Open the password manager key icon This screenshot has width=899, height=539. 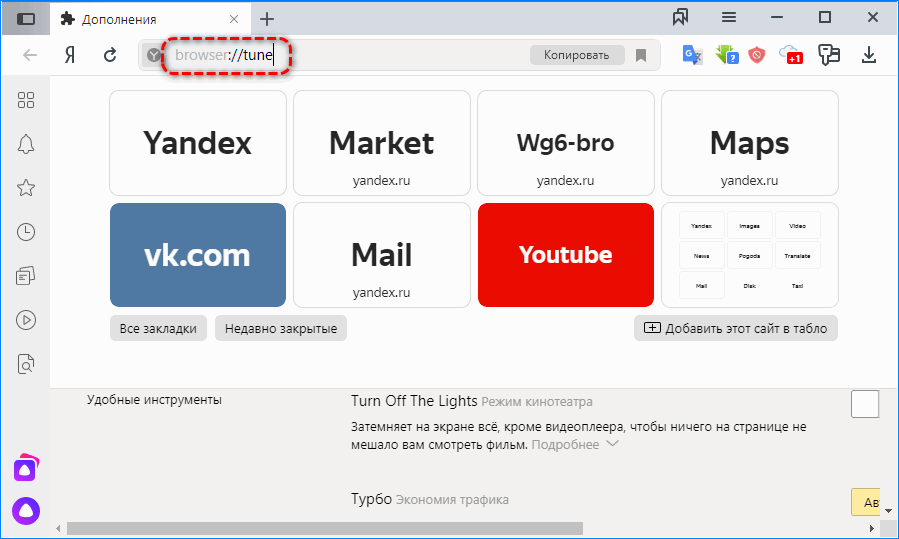828,55
